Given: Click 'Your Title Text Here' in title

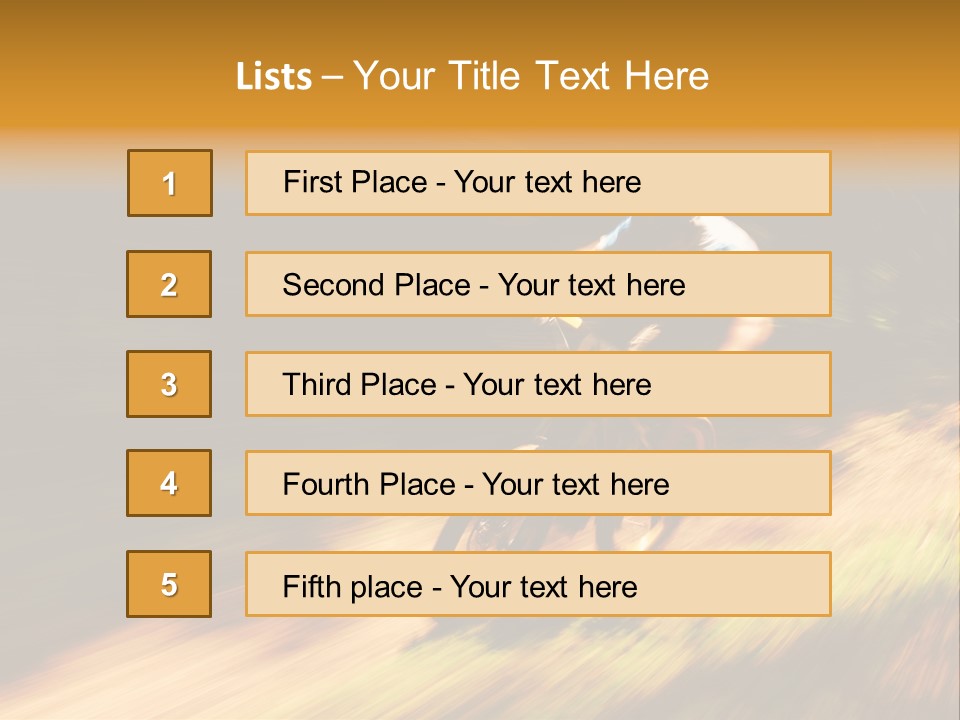Looking at the screenshot, I should pos(531,77).
